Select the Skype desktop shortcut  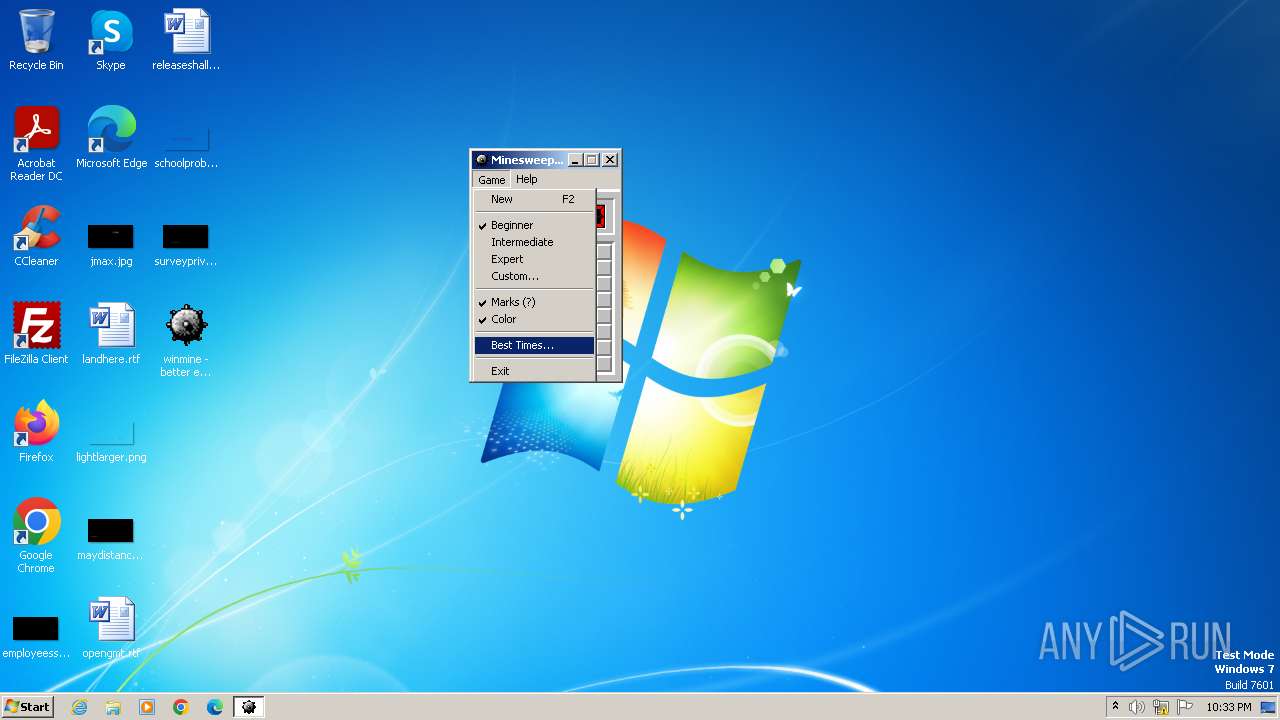[111, 40]
